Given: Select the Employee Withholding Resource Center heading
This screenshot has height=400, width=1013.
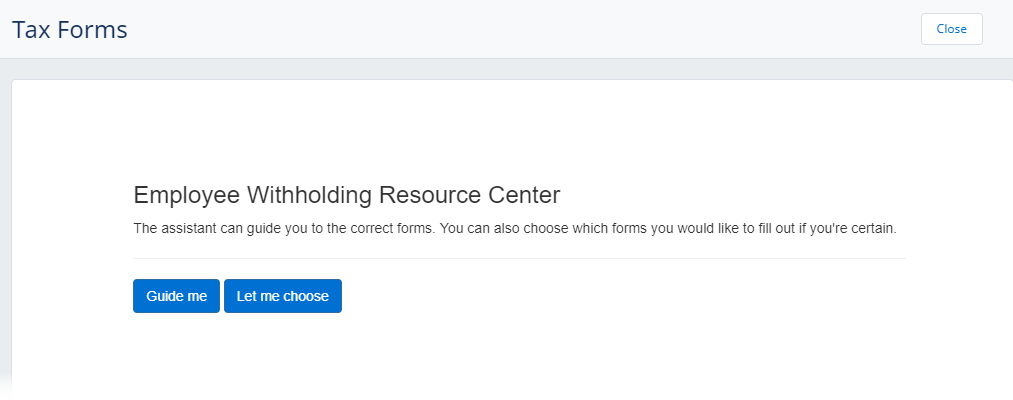Looking at the screenshot, I should tap(347, 194).
